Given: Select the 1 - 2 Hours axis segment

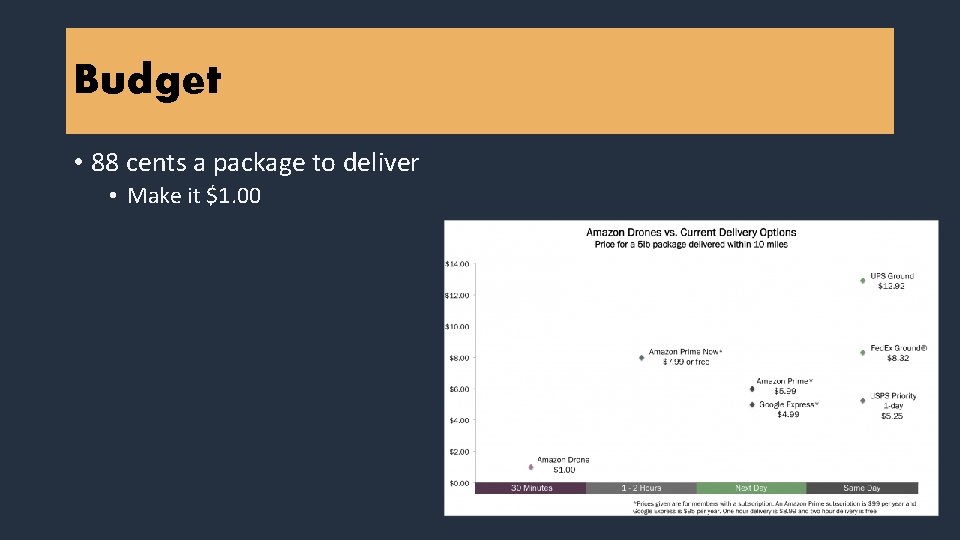Looking at the screenshot, I should [640, 488].
